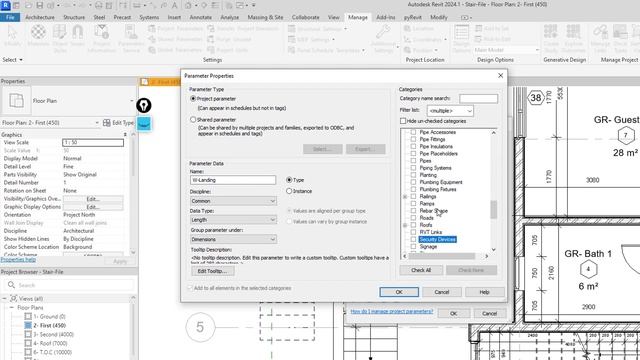
Task: Open the Materials icon in Manage ribbon
Action: 38,36
